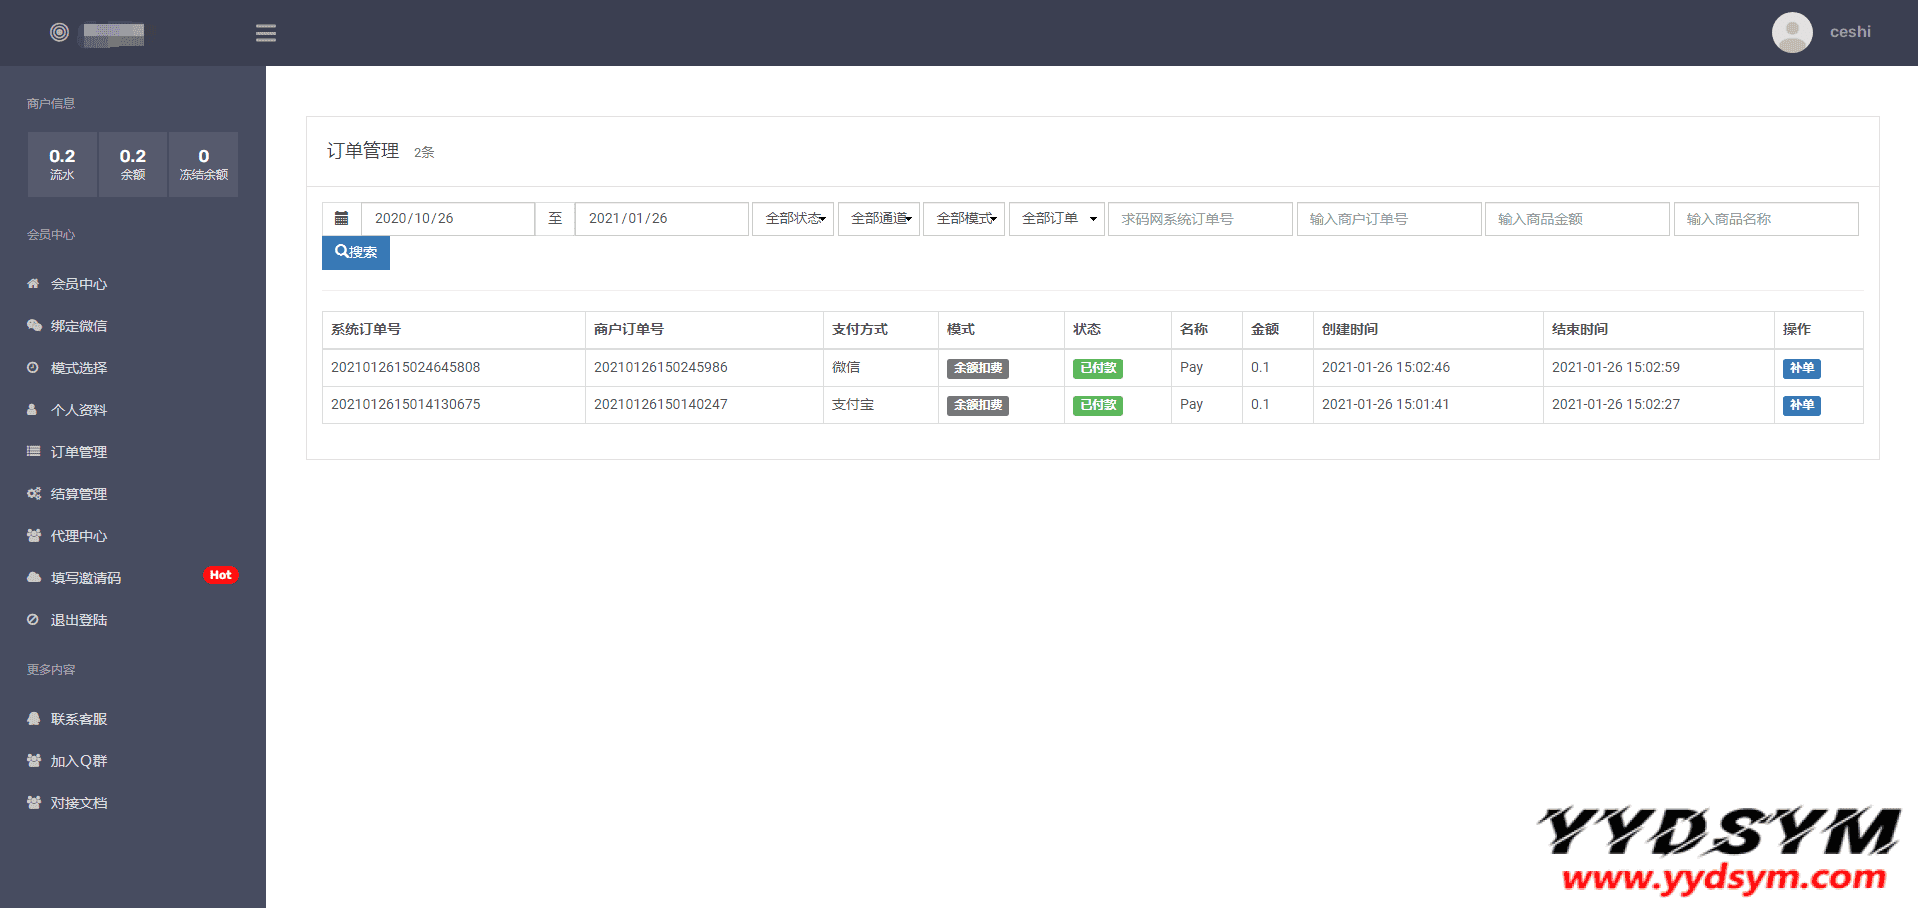Viewport: 1918px width, 908px height.
Task: Click the 创建时间 column header
Action: (1350, 329)
